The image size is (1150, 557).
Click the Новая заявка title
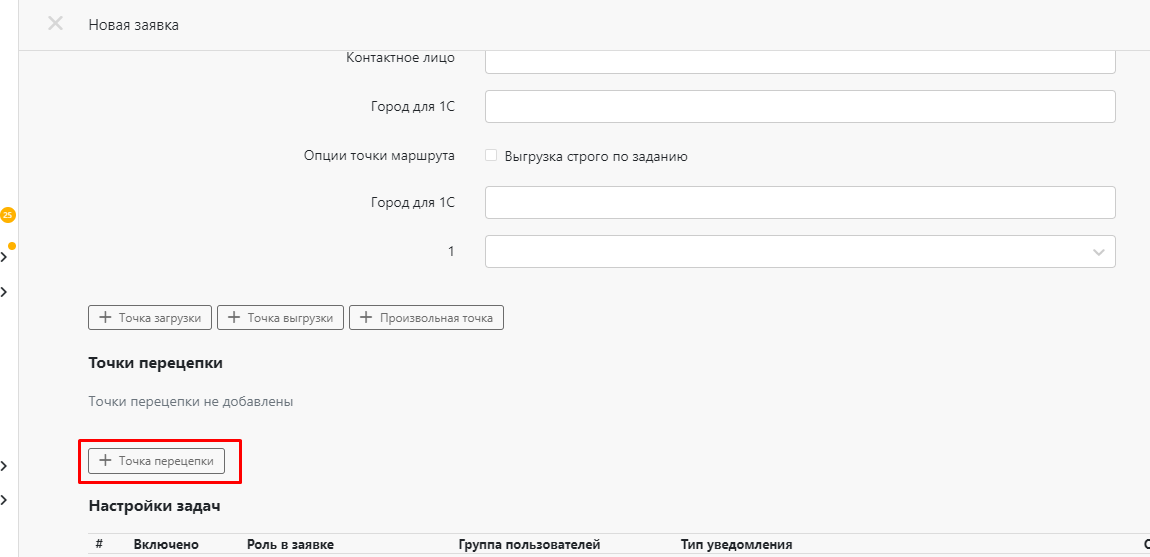133,25
